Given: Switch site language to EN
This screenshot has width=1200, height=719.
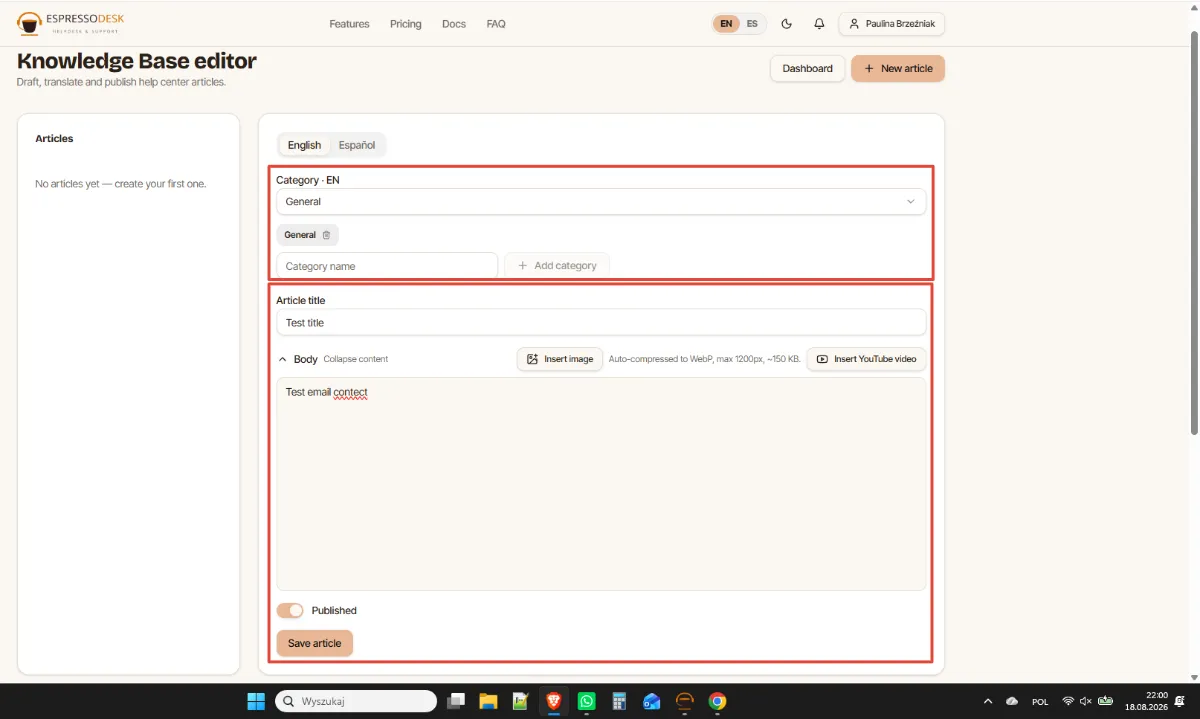Looking at the screenshot, I should (x=726, y=24).
